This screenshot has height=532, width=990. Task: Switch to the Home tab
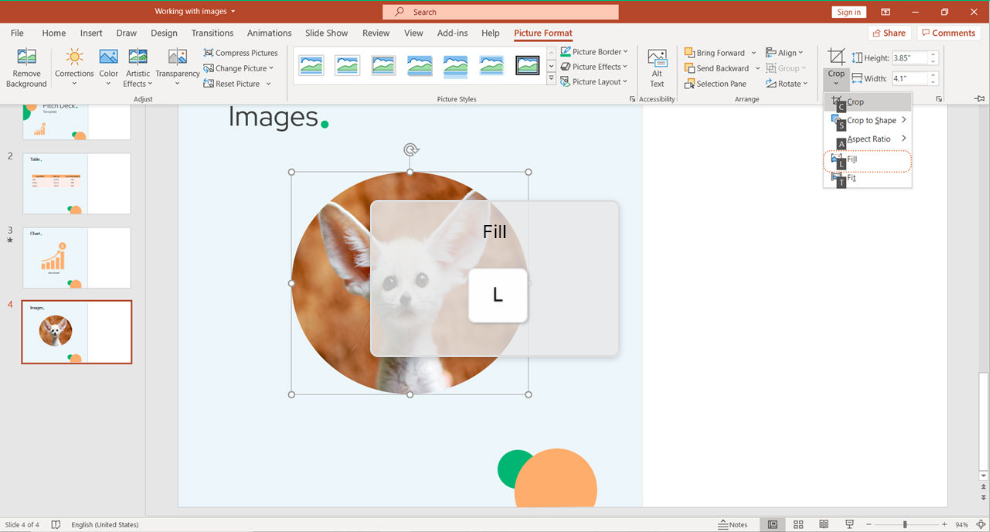[54, 33]
